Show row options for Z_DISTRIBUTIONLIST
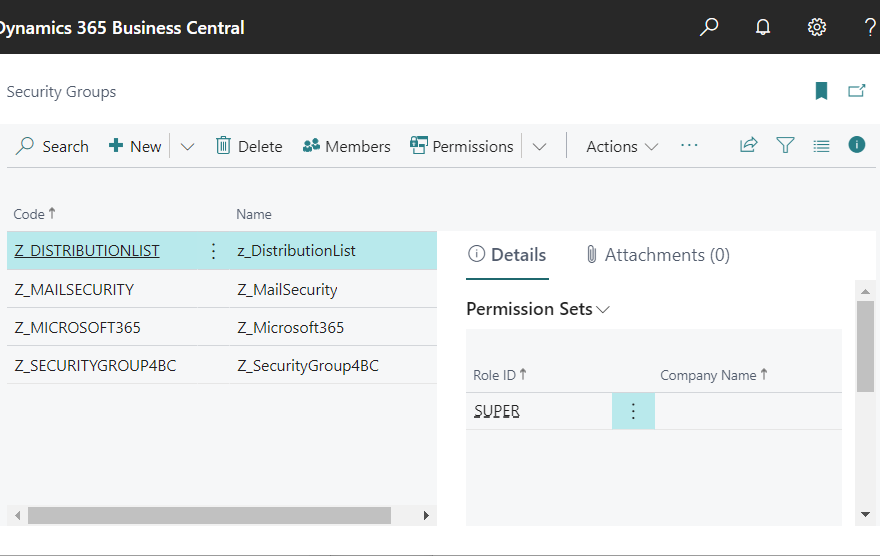Image resolution: width=880 pixels, height=556 pixels. [x=213, y=251]
